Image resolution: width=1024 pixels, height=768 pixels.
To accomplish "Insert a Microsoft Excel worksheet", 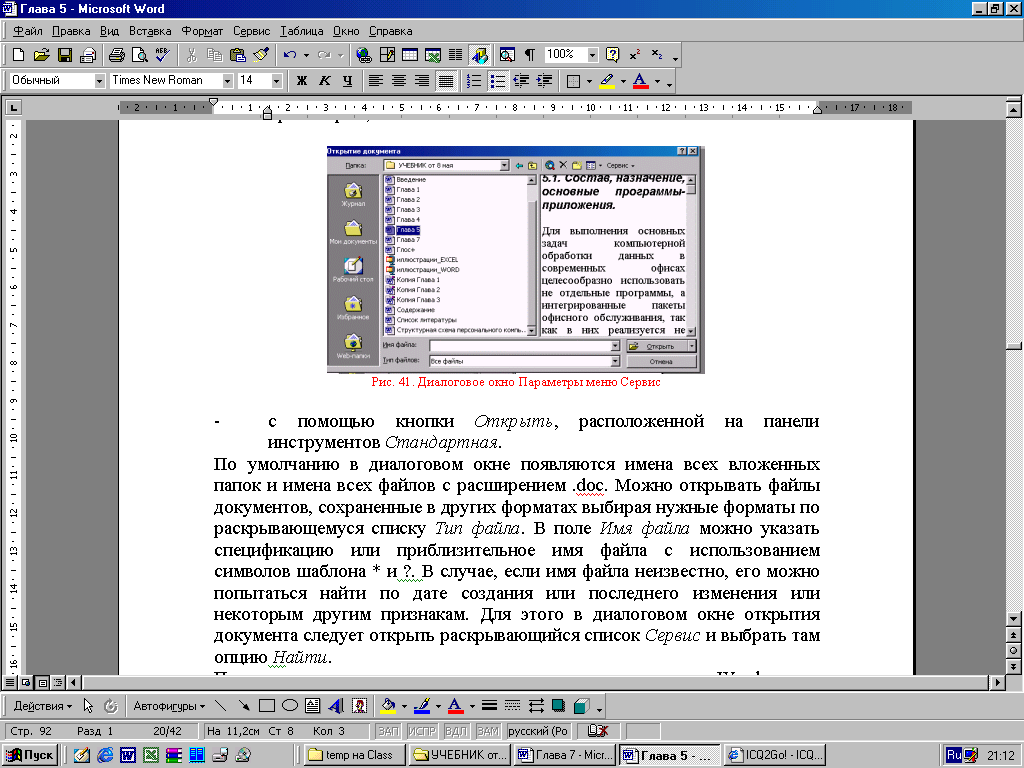I will click(x=432, y=55).
